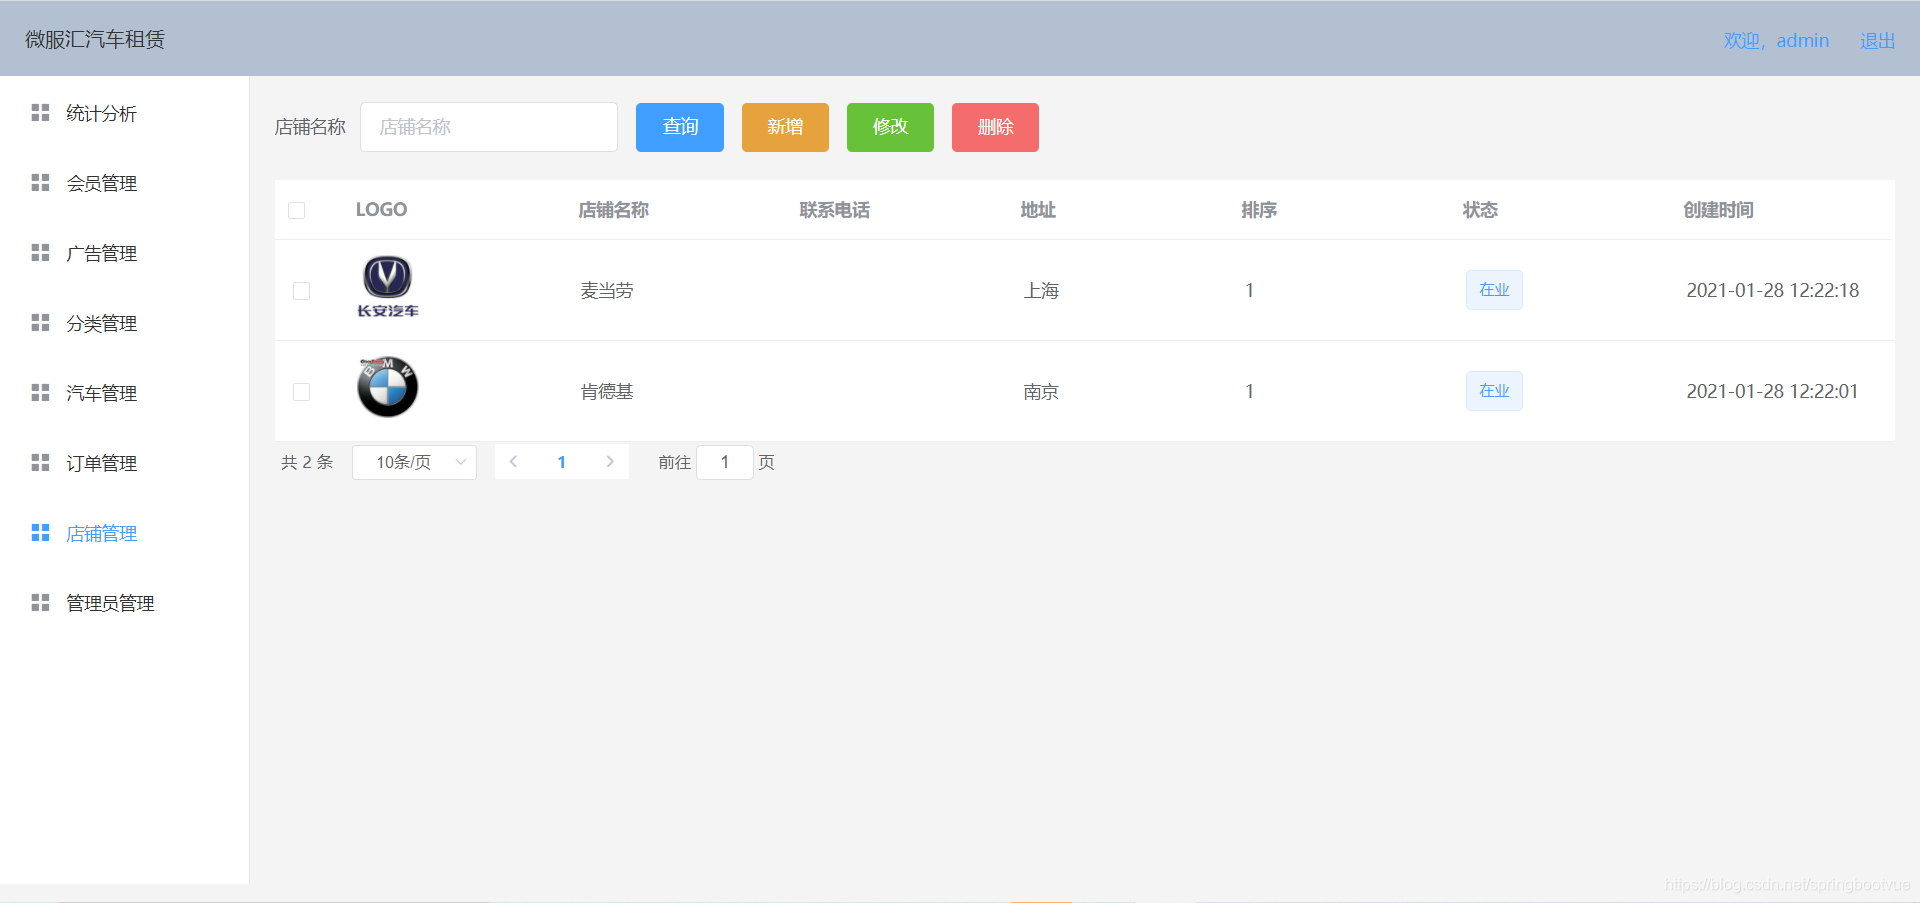Image resolution: width=1920 pixels, height=903 pixels.
Task: Click the 排序 column header
Action: tap(1259, 210)
